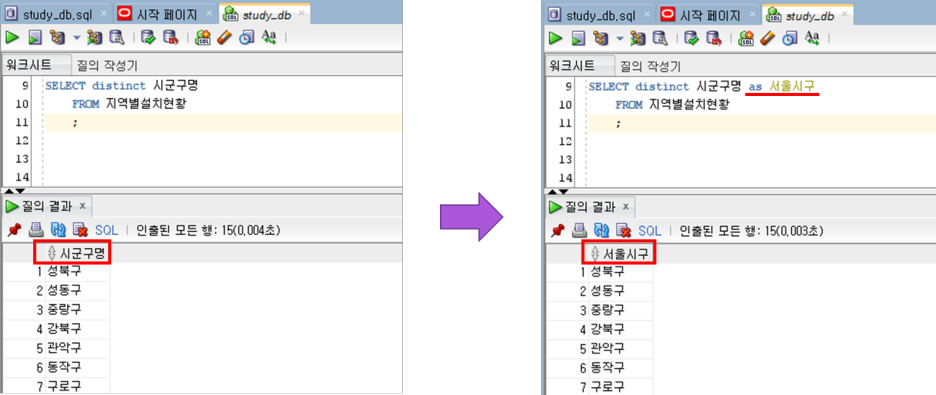Open 질의 작성기 tab in right window

651,66
